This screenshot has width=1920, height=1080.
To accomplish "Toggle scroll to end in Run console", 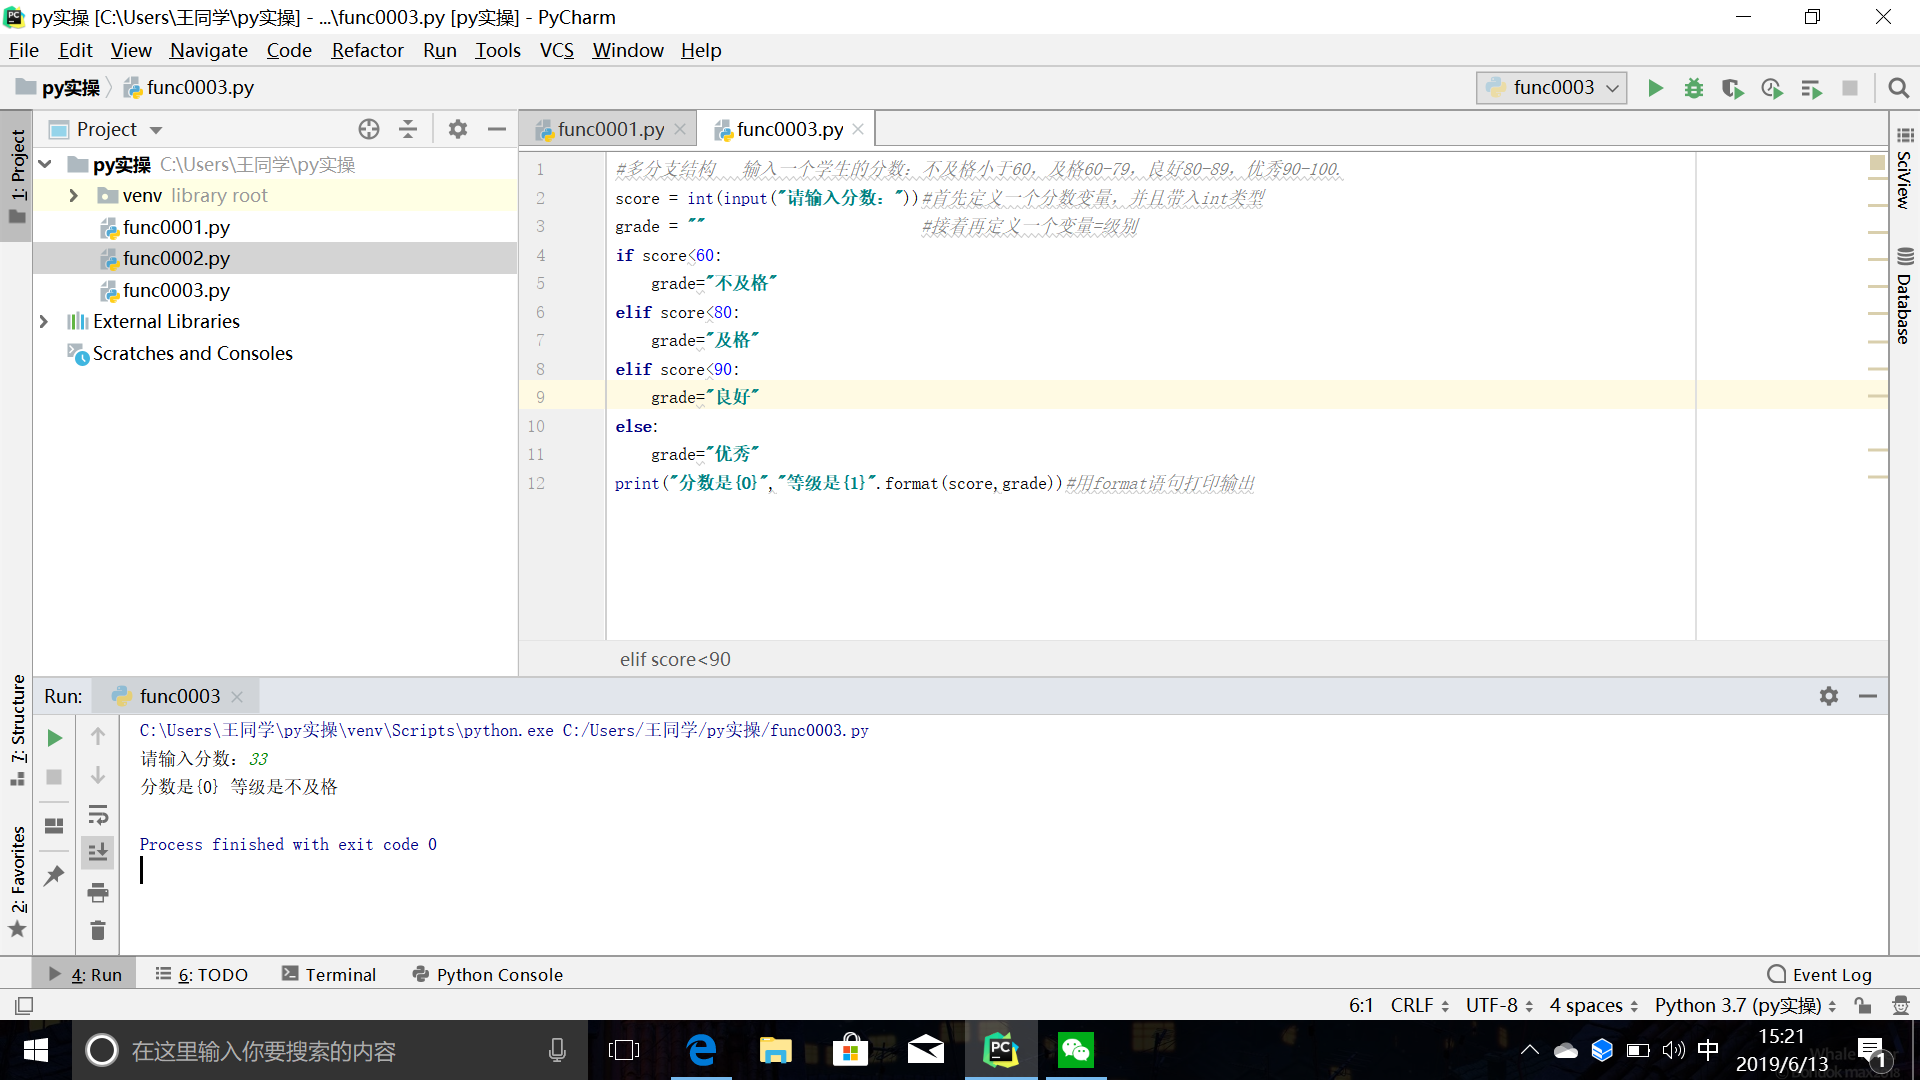I will coord(98,852).
